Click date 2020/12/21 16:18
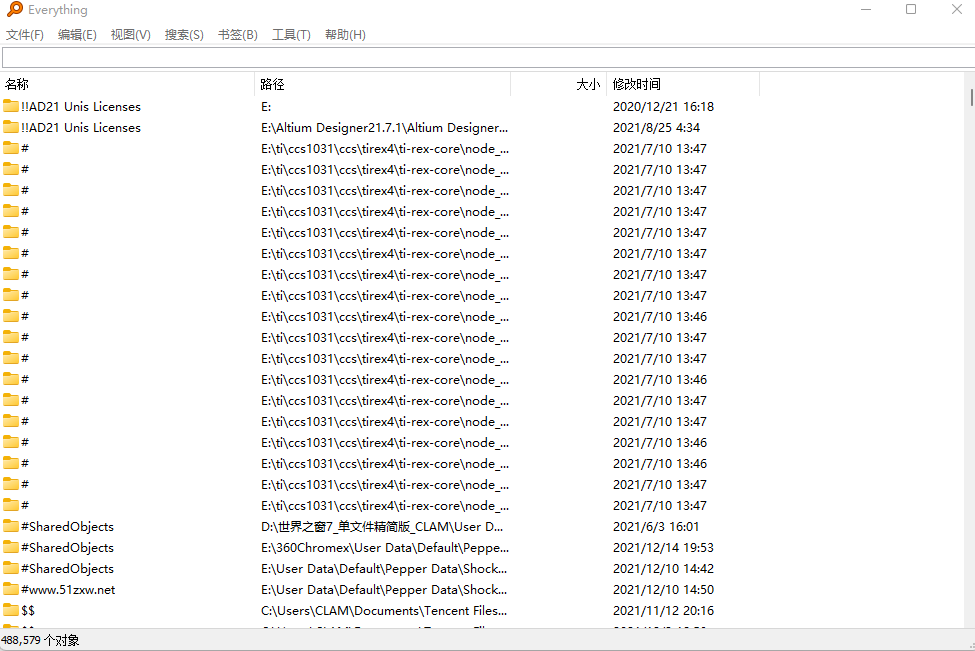Image resolution: width=975 pixels, height=651 pixels. 663,106
